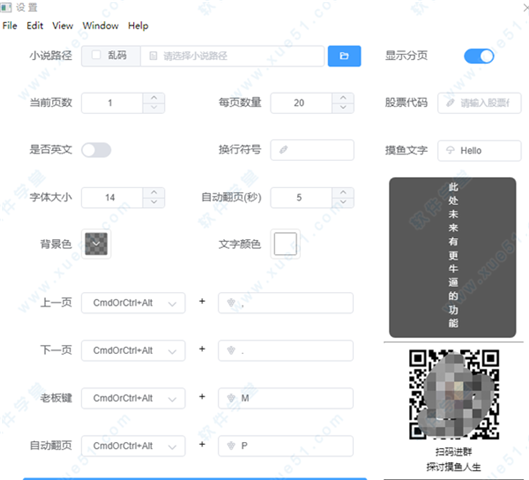Click the 上一页 key input field

pyautogui.click(x=286, y=303)
